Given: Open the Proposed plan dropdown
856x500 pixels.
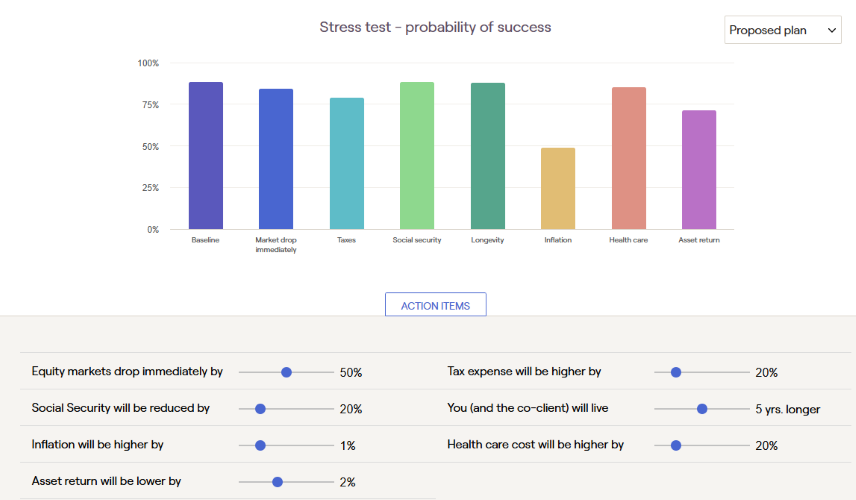Looking at the screenshot, I should coord(782,30).
